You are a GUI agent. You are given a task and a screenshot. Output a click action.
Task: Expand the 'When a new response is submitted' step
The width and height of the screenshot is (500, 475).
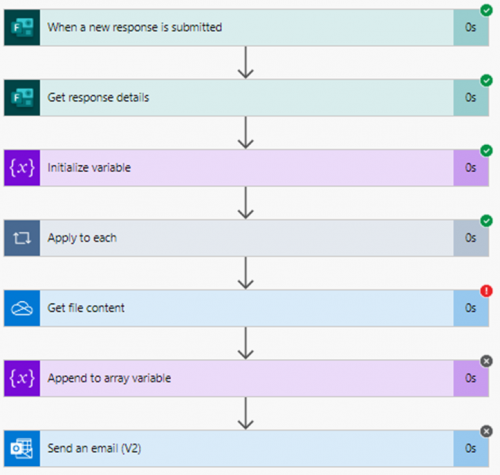(x=246, y=27)
